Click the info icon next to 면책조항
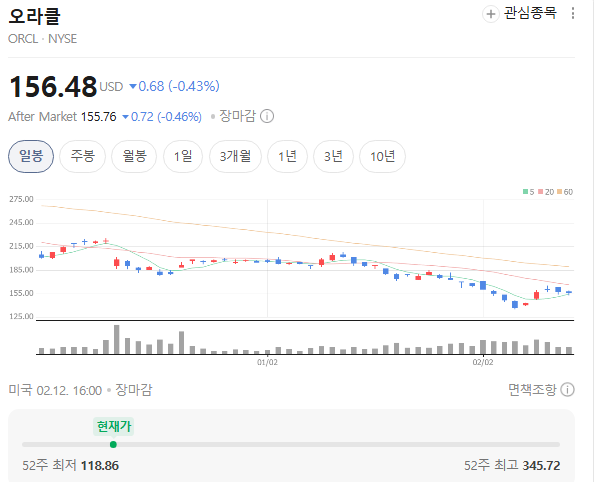 tap(567, 390)
